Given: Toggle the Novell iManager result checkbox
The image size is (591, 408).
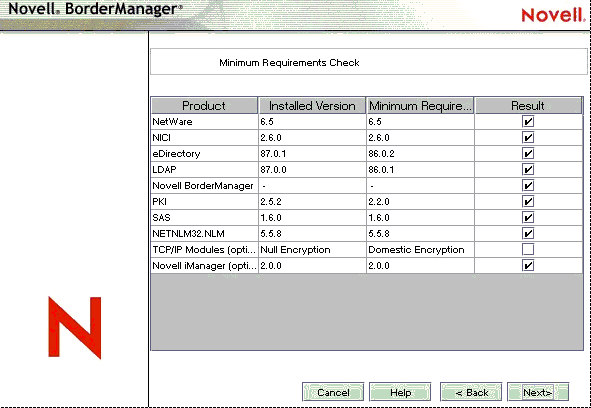Looking at the screenshot, I should pos(528,265).
